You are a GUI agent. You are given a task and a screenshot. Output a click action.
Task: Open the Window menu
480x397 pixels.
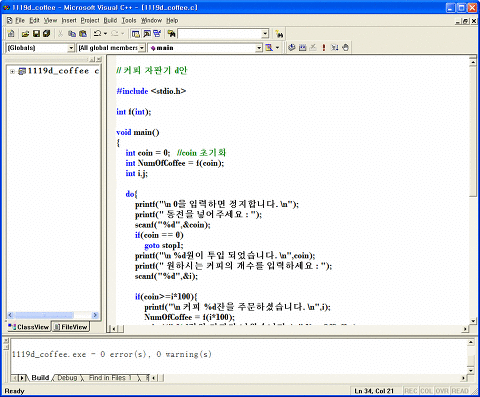[x=151, y=21]
